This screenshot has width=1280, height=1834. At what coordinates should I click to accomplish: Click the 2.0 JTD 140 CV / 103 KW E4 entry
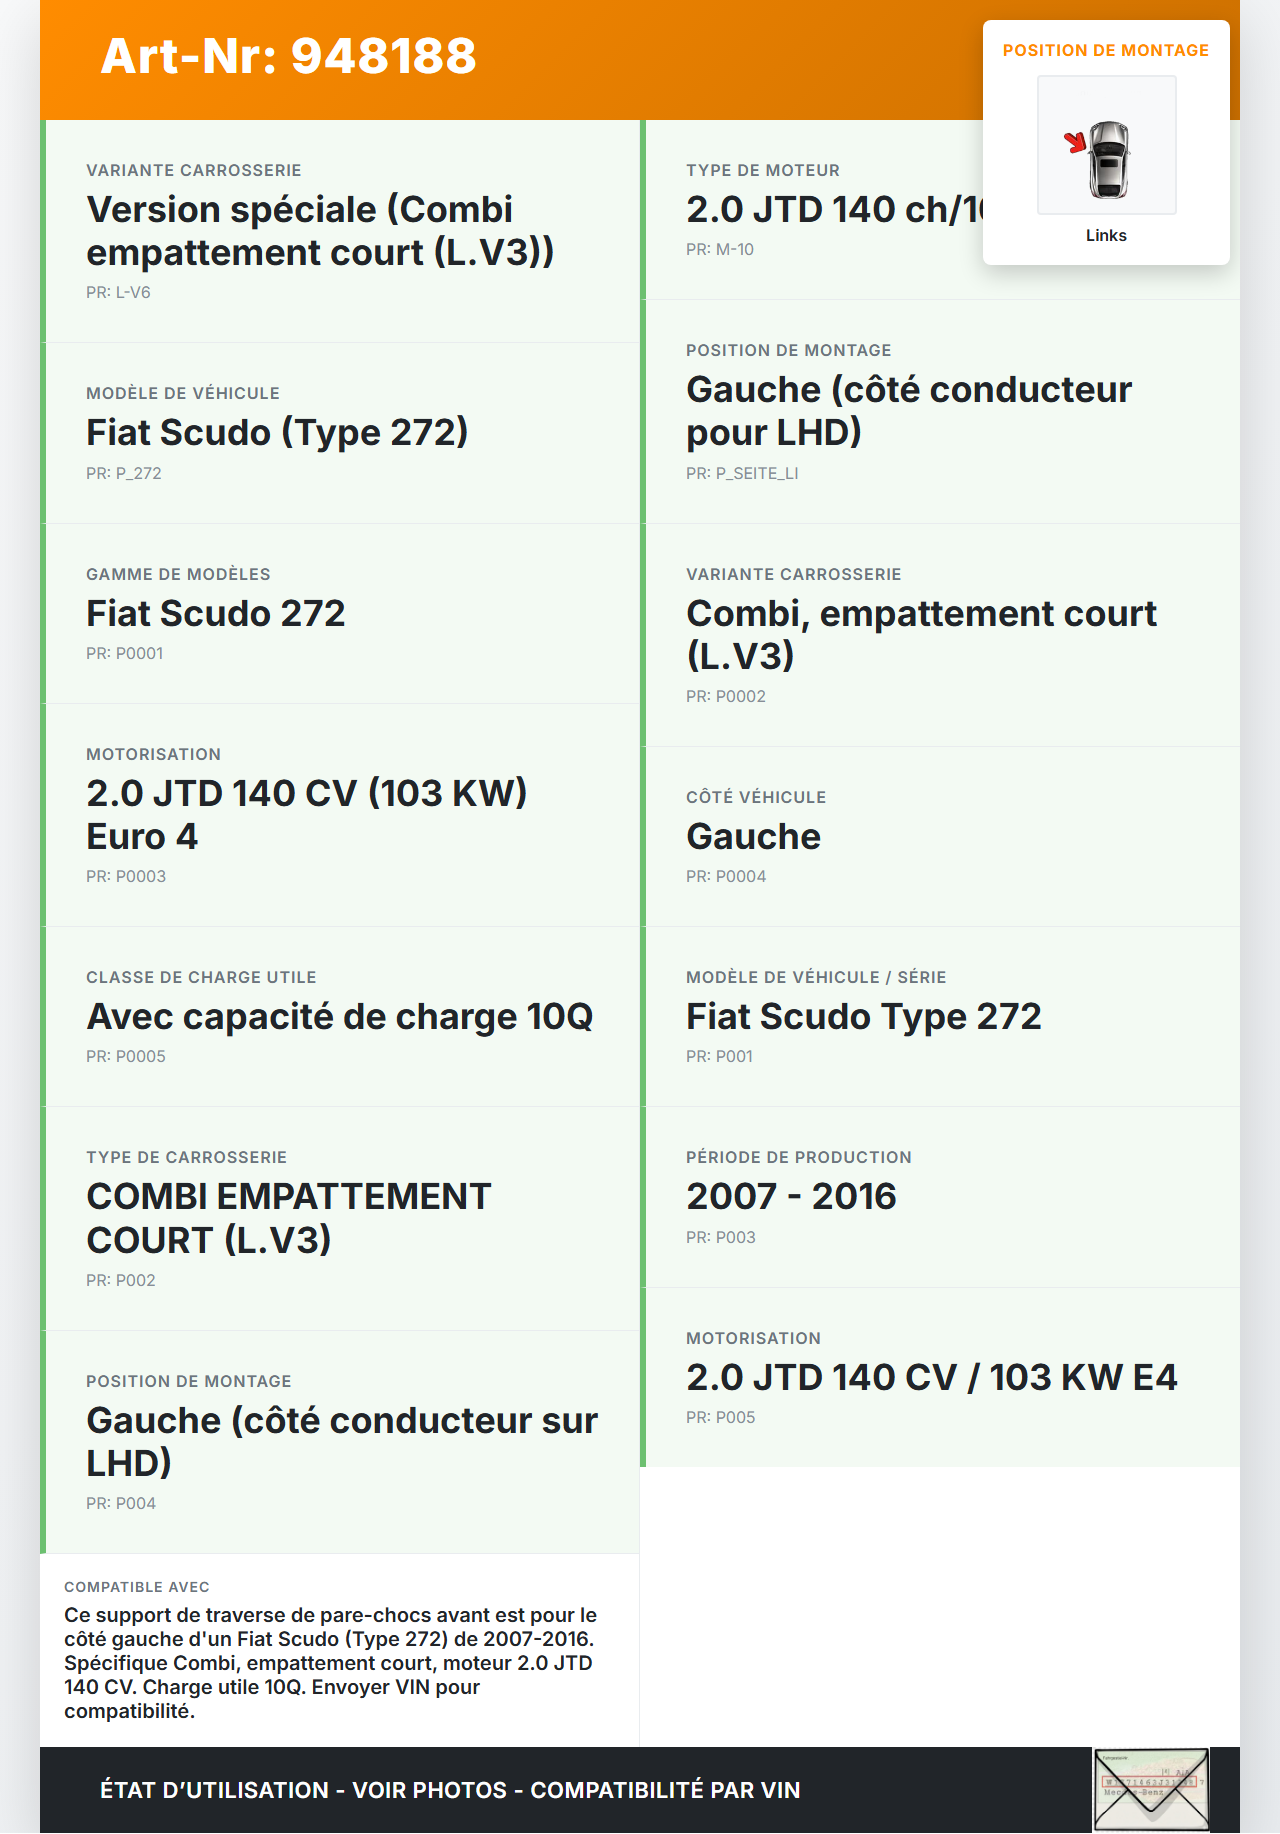click(x=931, y=1378)
